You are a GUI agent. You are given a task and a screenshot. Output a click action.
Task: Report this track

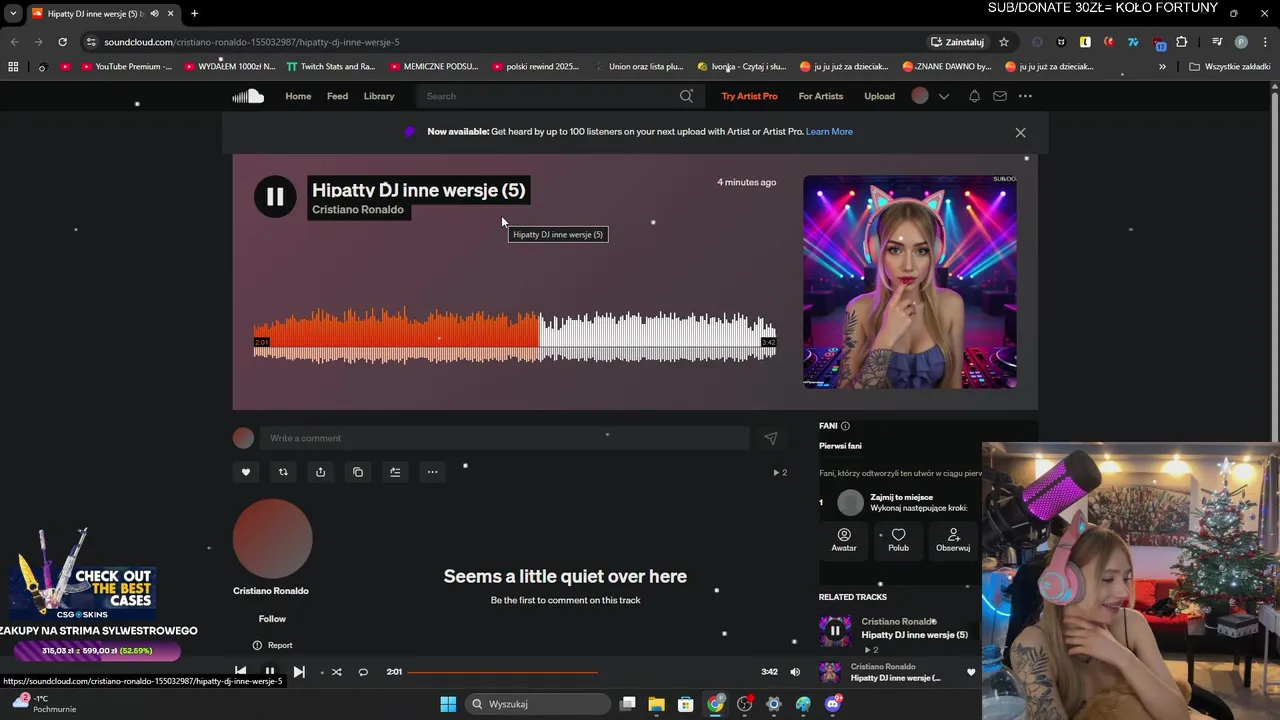point(273,645)
